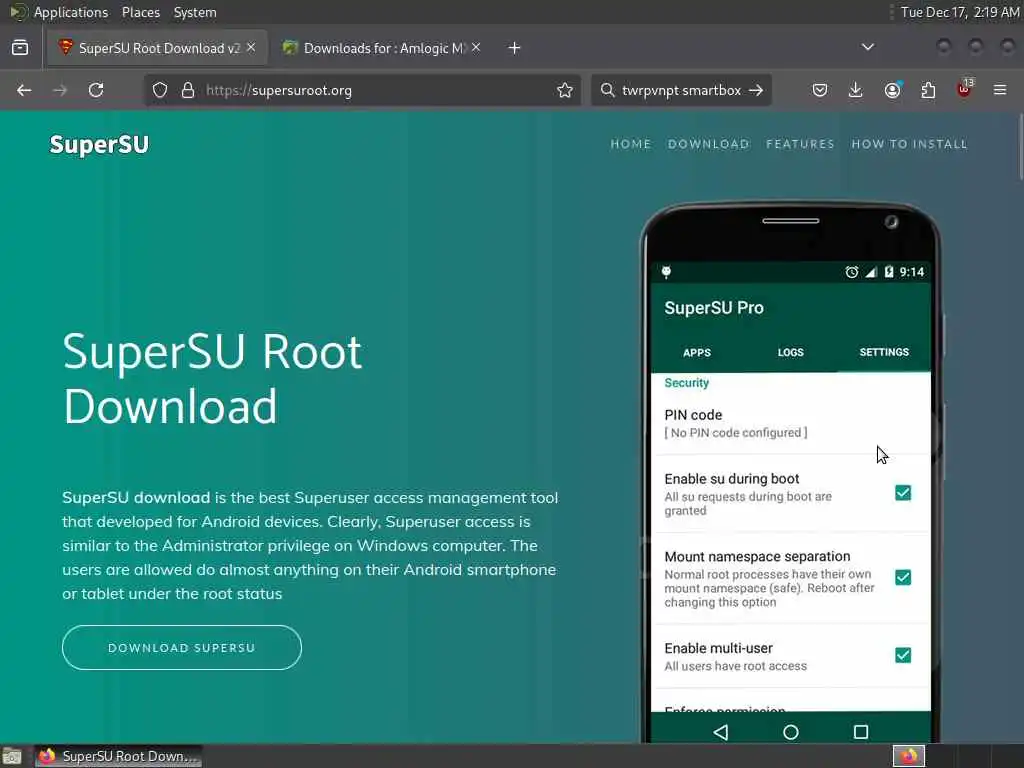Go back to the previous page

pos(24,90)
